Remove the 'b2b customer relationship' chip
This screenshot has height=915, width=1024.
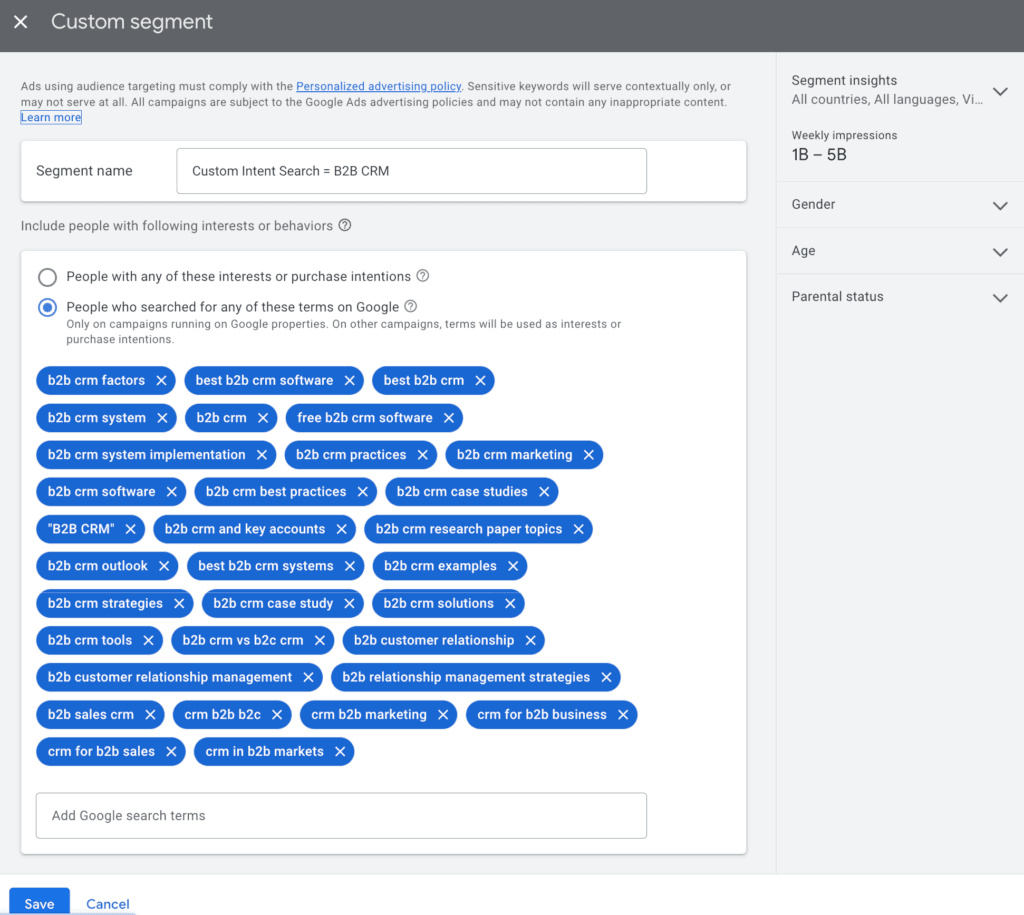coord(530,640)
